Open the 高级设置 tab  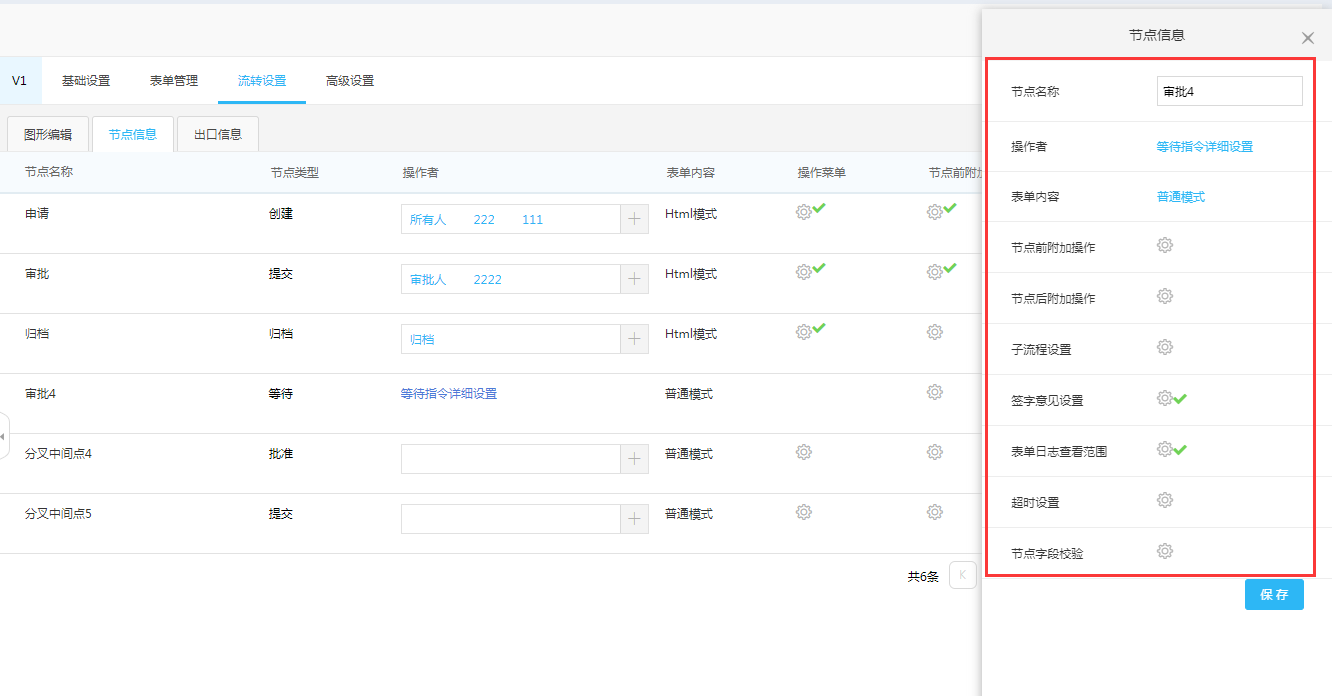350,81
